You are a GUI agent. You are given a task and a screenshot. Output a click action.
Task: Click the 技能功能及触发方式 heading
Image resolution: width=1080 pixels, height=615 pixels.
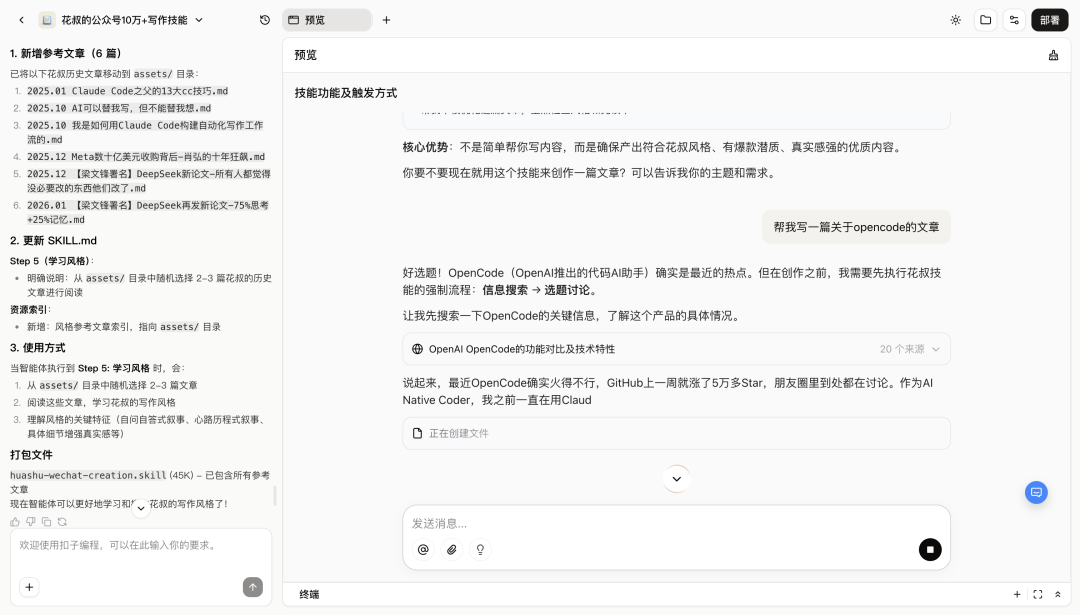(x=346, y=93)
